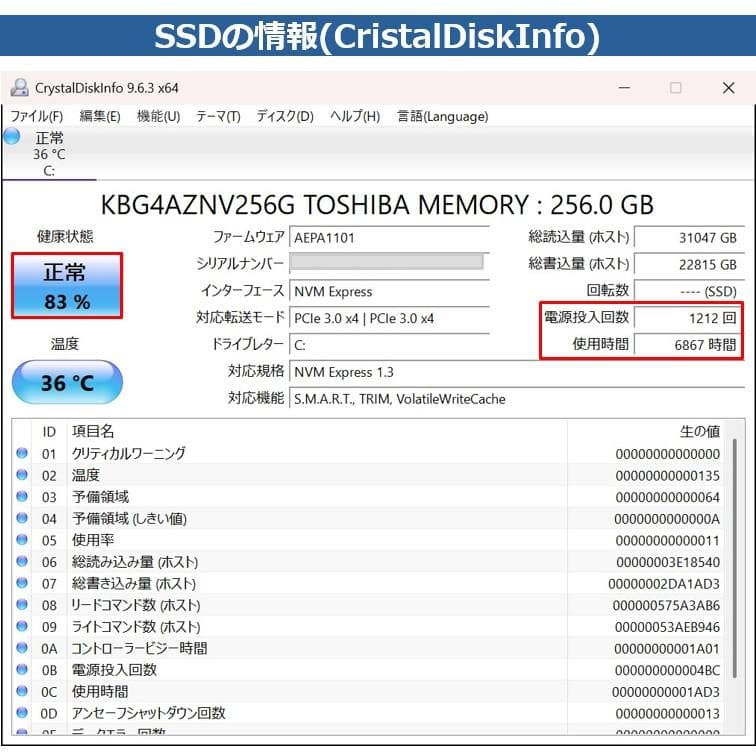Click raw value 000000000000A
This screenshot has height=756, width=756.
coord(667,519)
